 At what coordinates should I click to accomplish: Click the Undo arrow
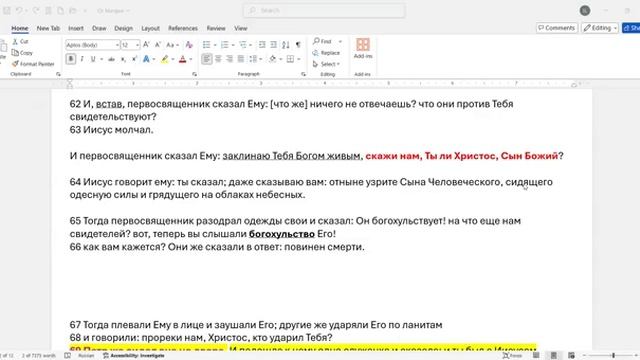coord(19,11)
